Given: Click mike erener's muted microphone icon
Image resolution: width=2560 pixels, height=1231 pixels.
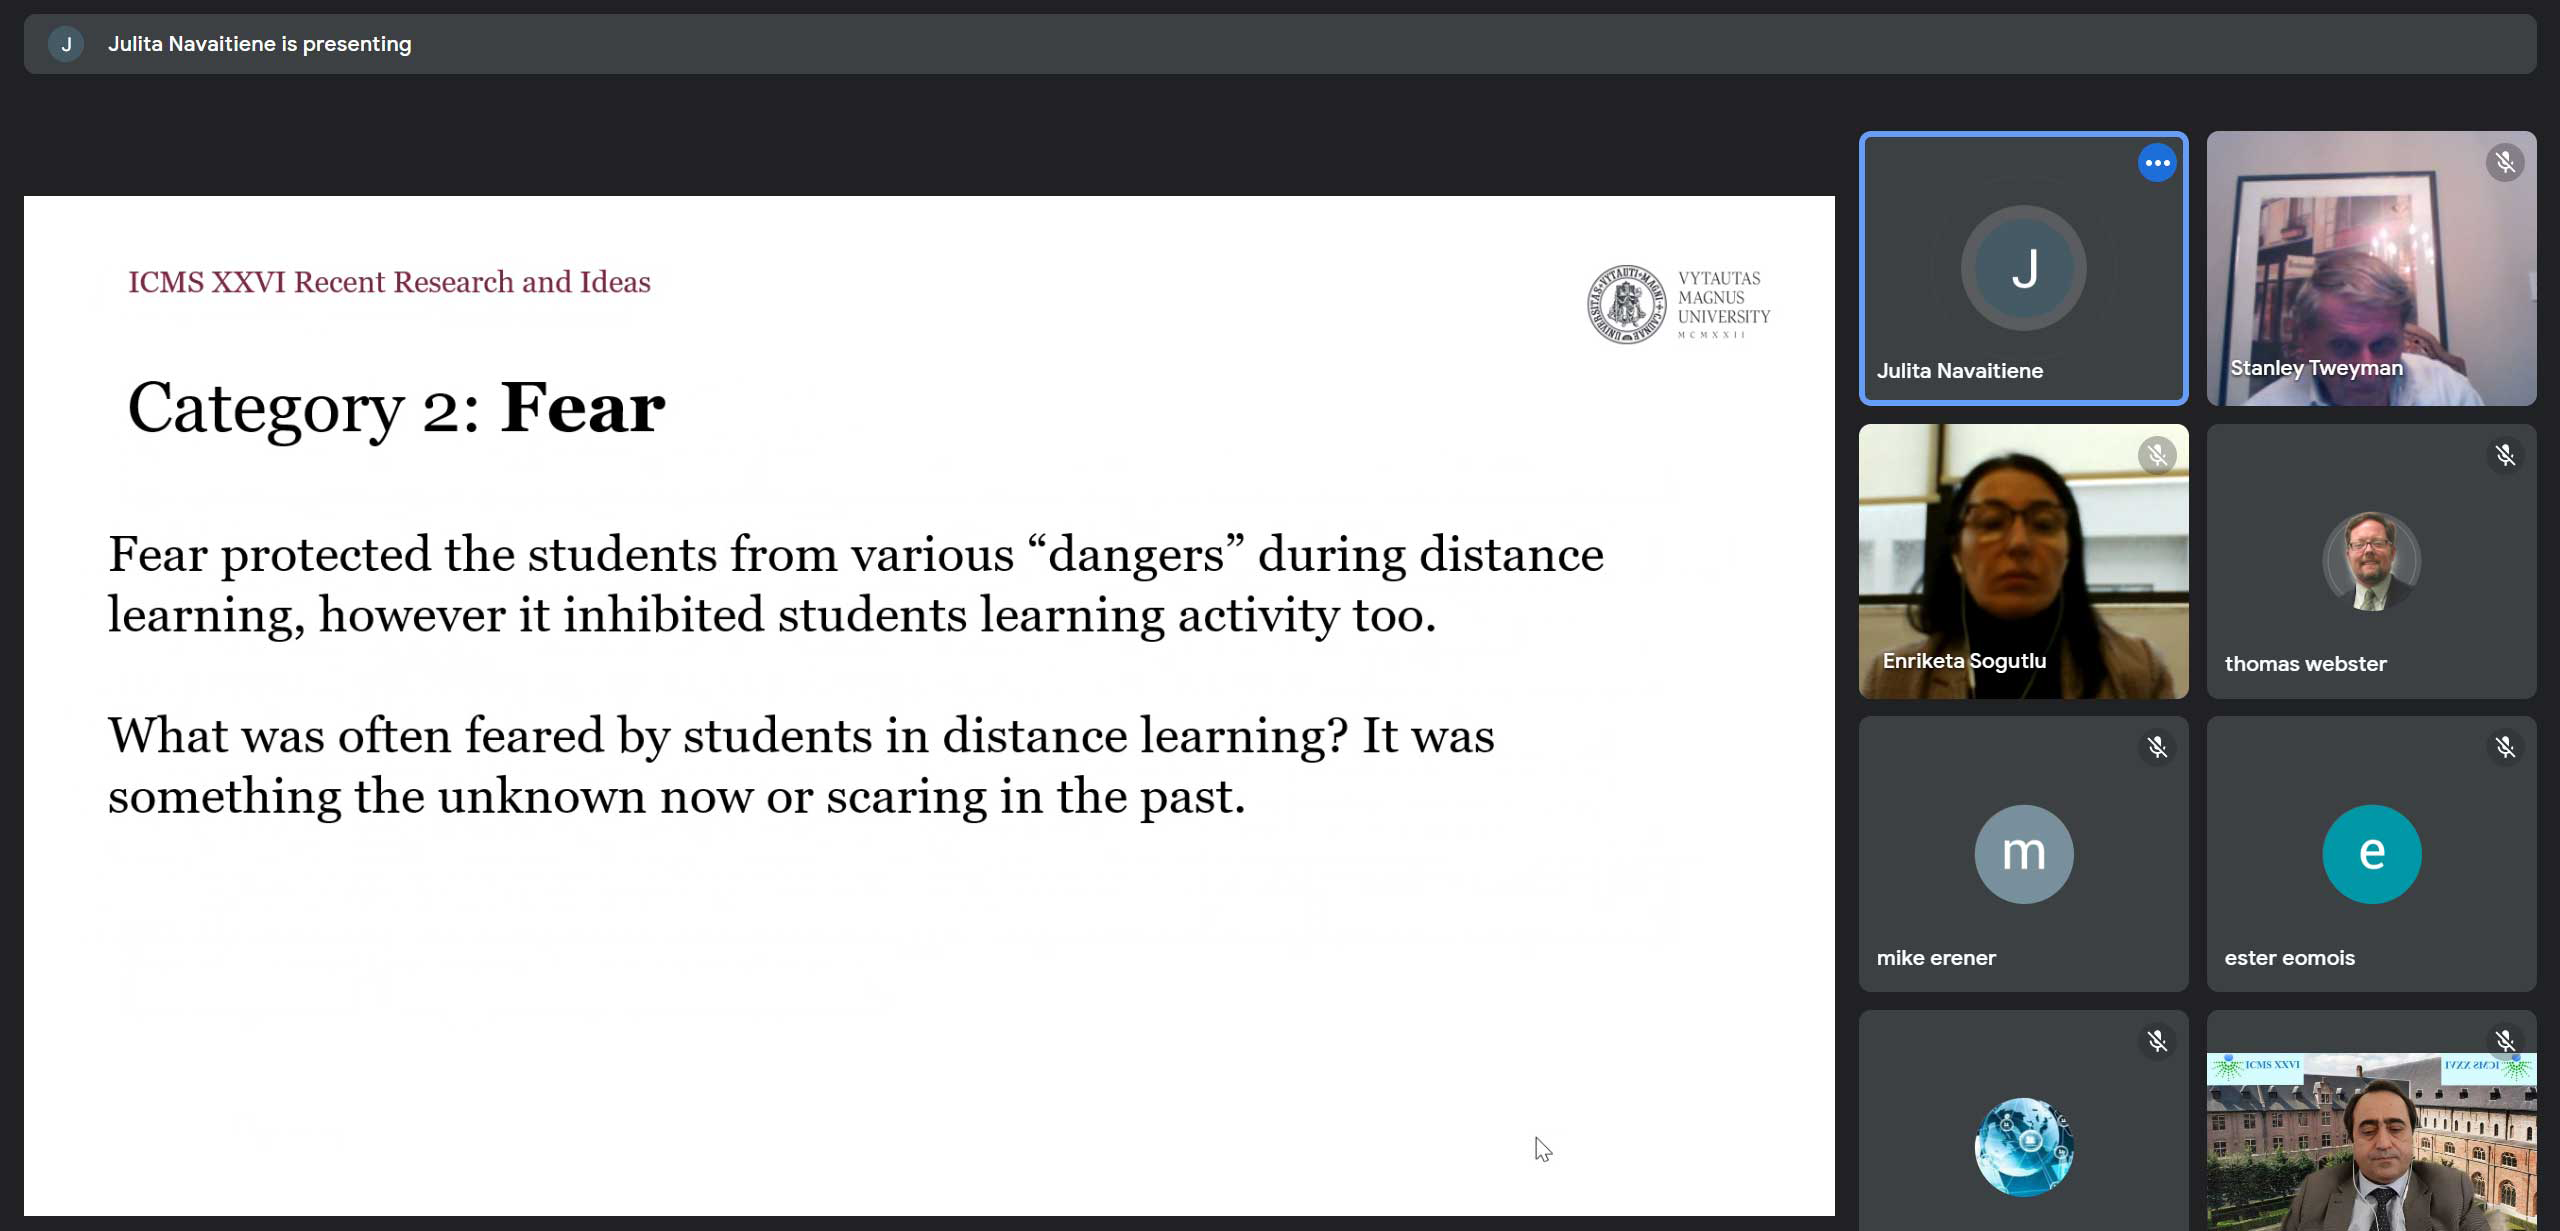Looking at the screenshot, I should pyautogui.click(x=2157, y=748).
